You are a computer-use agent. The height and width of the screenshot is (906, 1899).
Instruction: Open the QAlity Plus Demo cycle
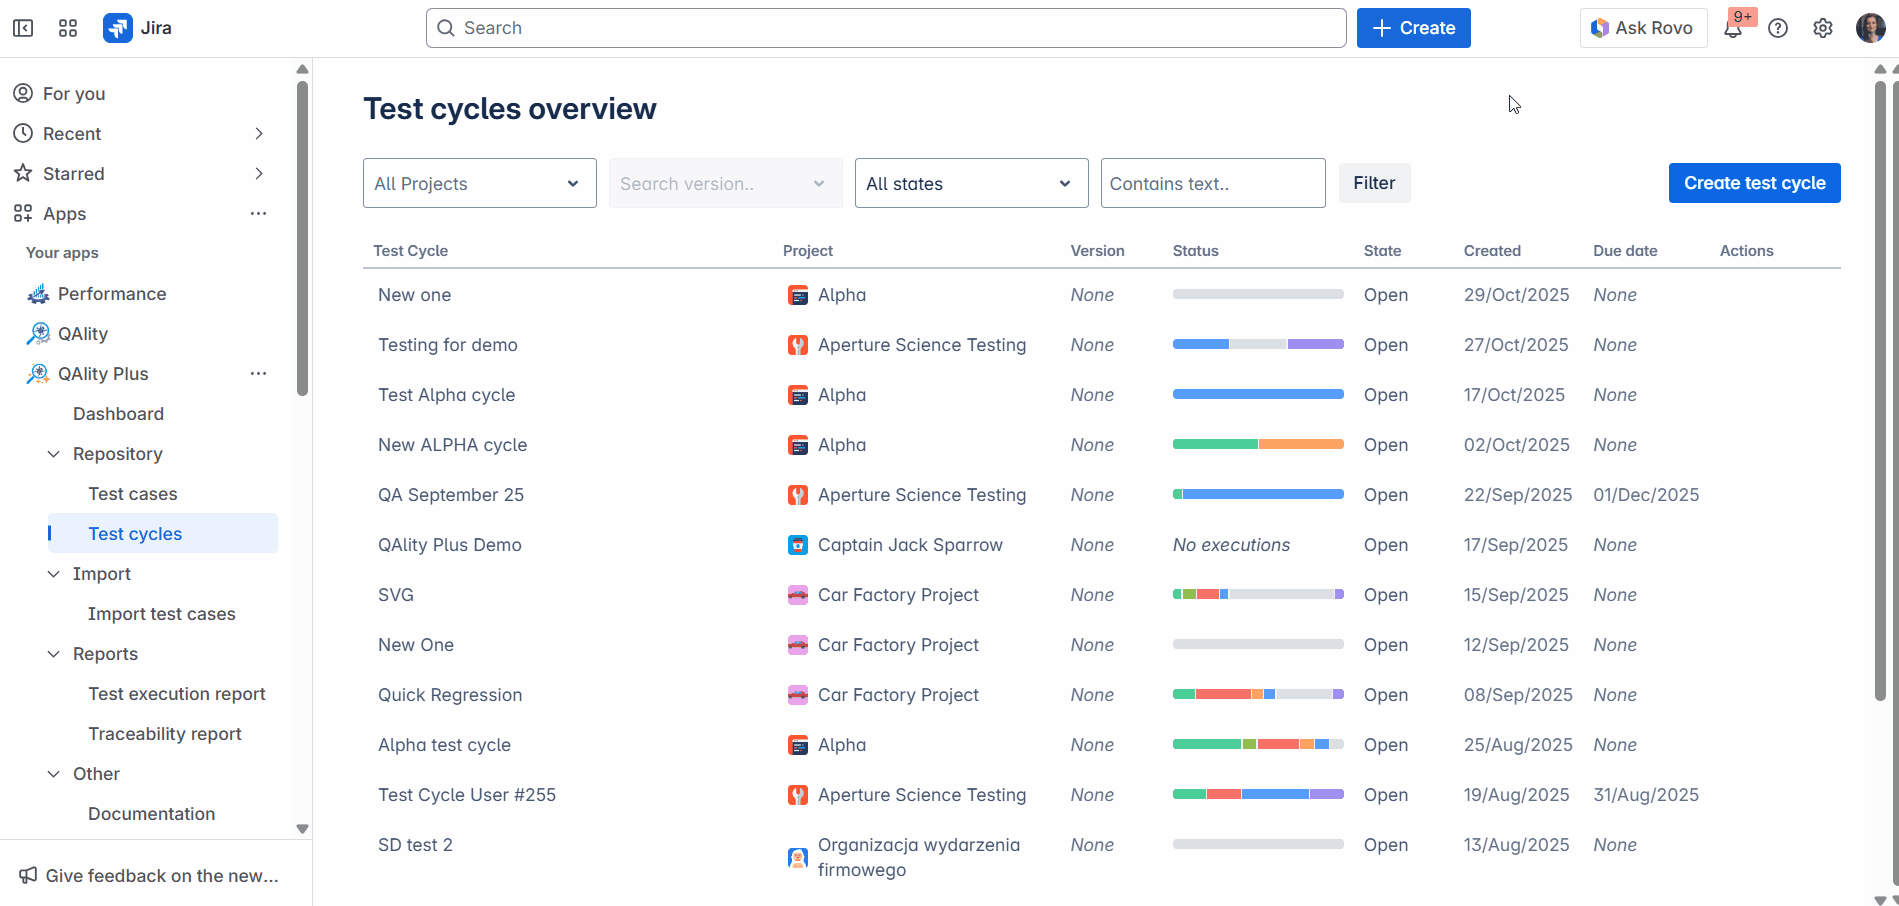point(450,545)
